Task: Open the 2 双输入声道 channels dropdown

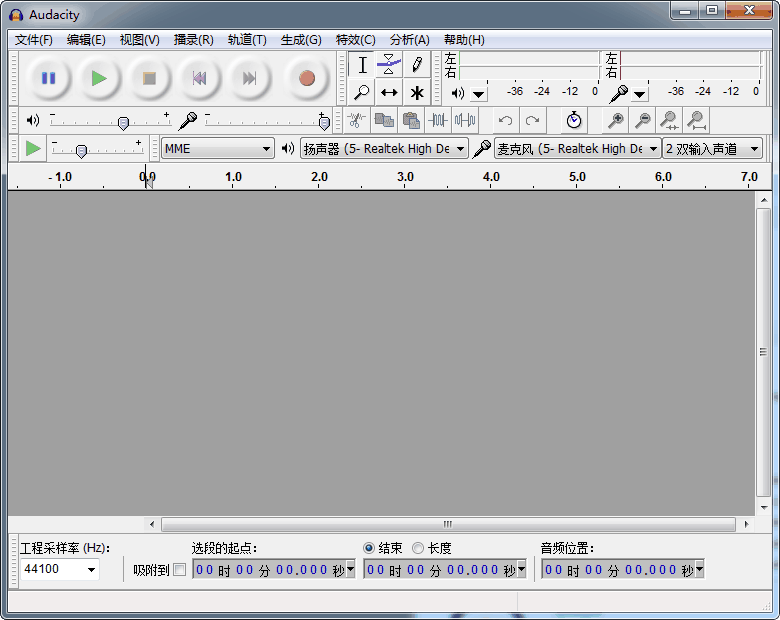Action: click(712, 149)
